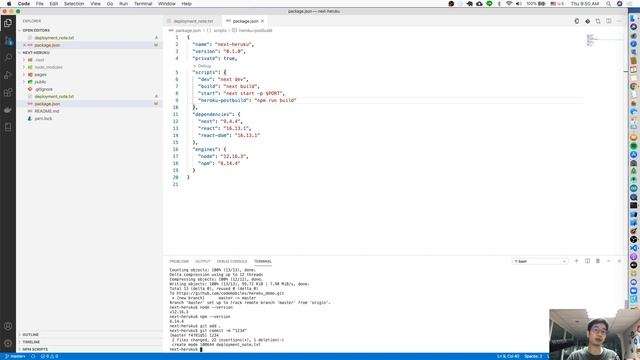Expand the NPM Scripts section
Image resolution: width=640 pixels, height=360 pixels.
(35, 349)
